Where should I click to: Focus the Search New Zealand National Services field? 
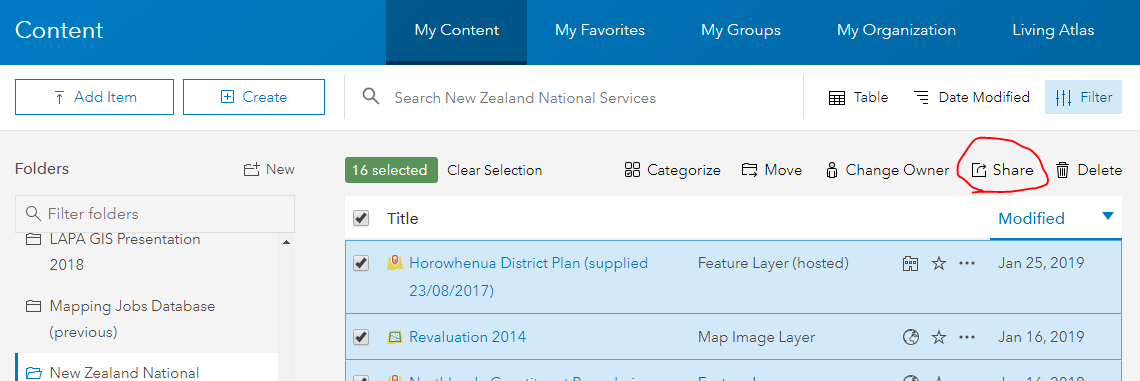525,97
